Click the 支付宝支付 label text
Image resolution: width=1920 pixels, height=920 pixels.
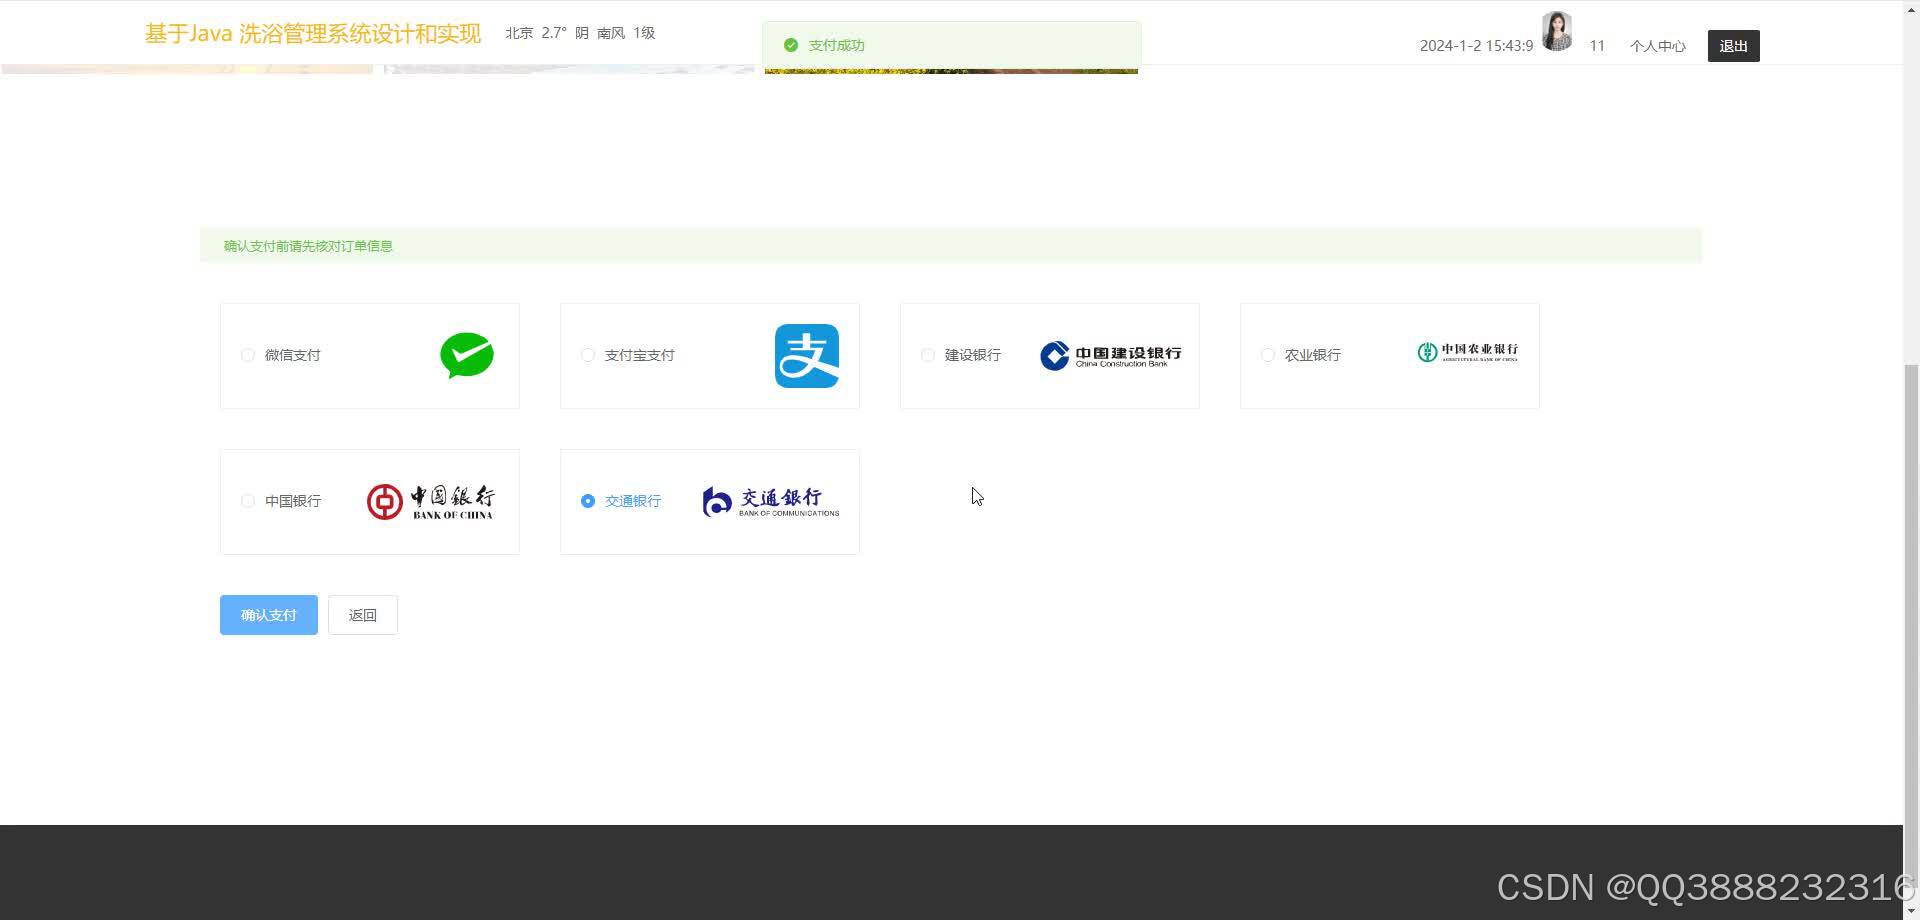pos(640,355)
